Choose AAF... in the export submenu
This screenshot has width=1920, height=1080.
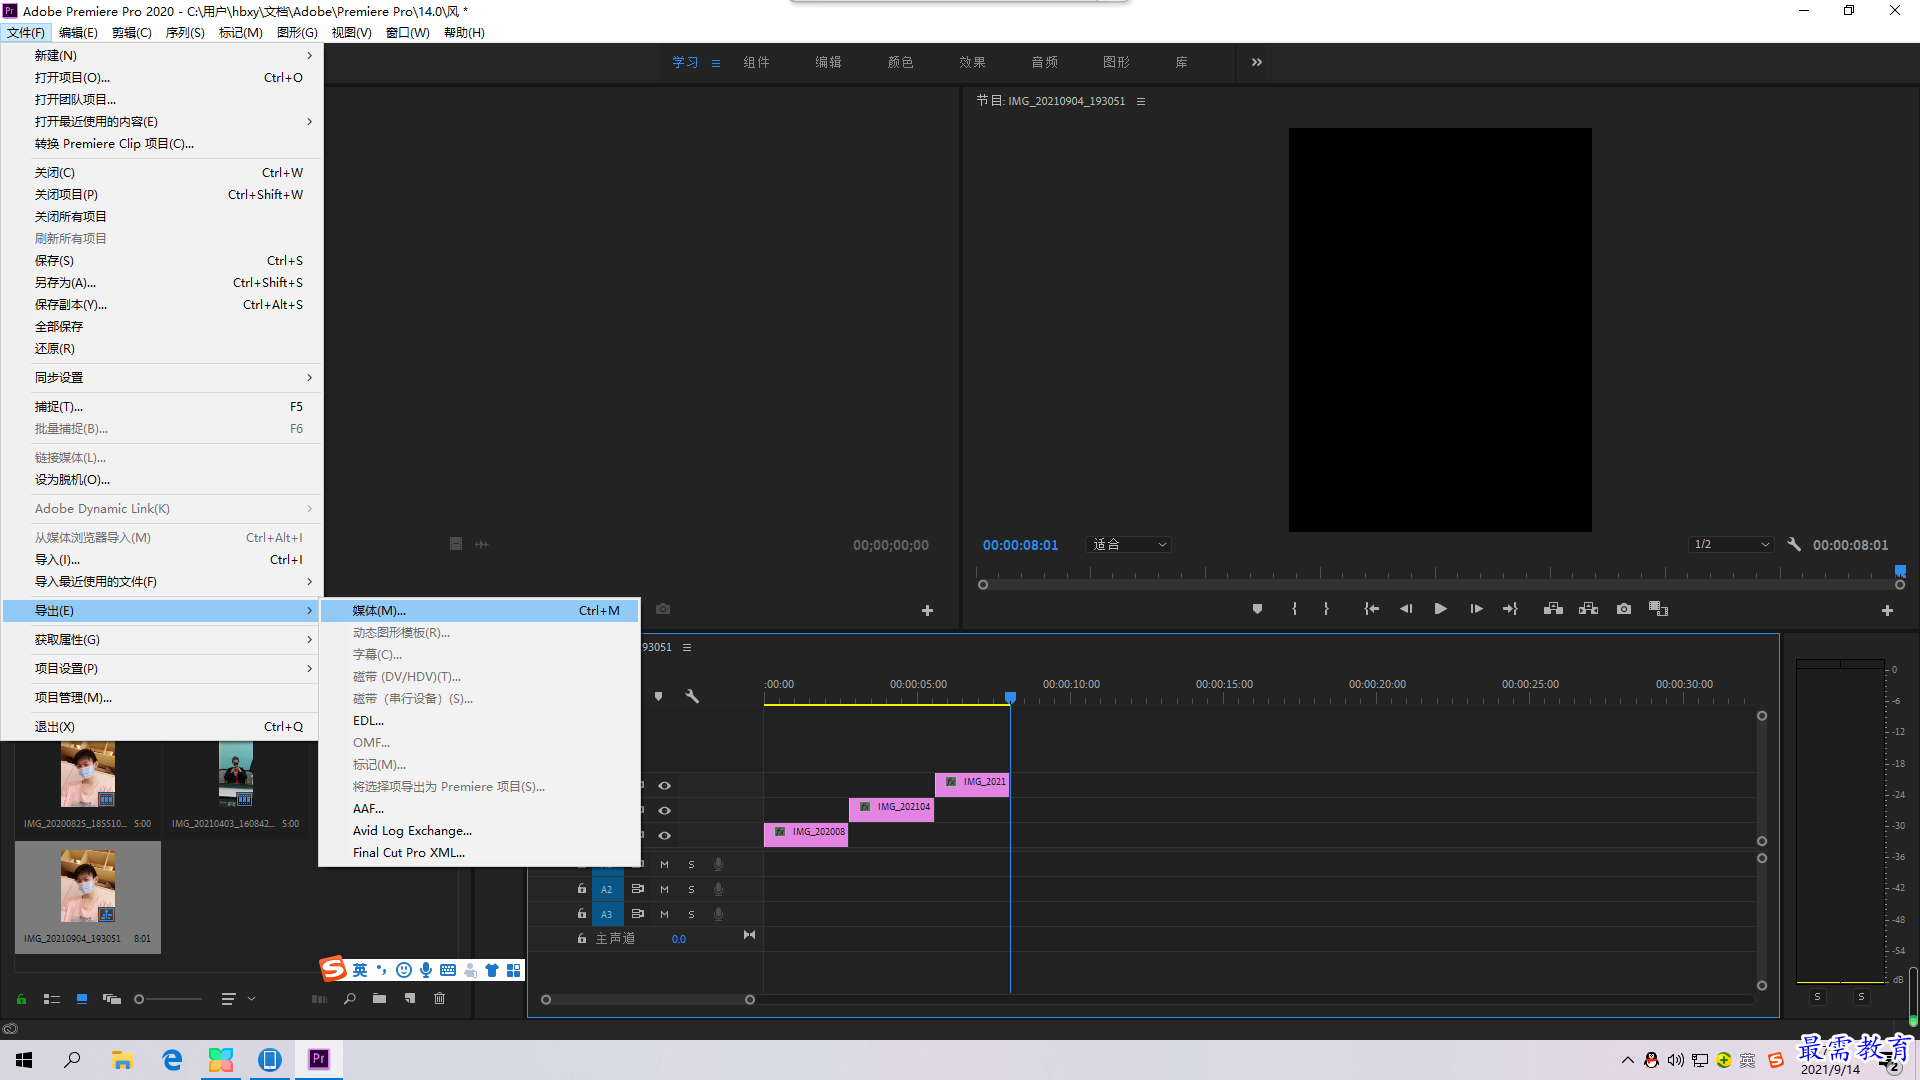[480, 808]
